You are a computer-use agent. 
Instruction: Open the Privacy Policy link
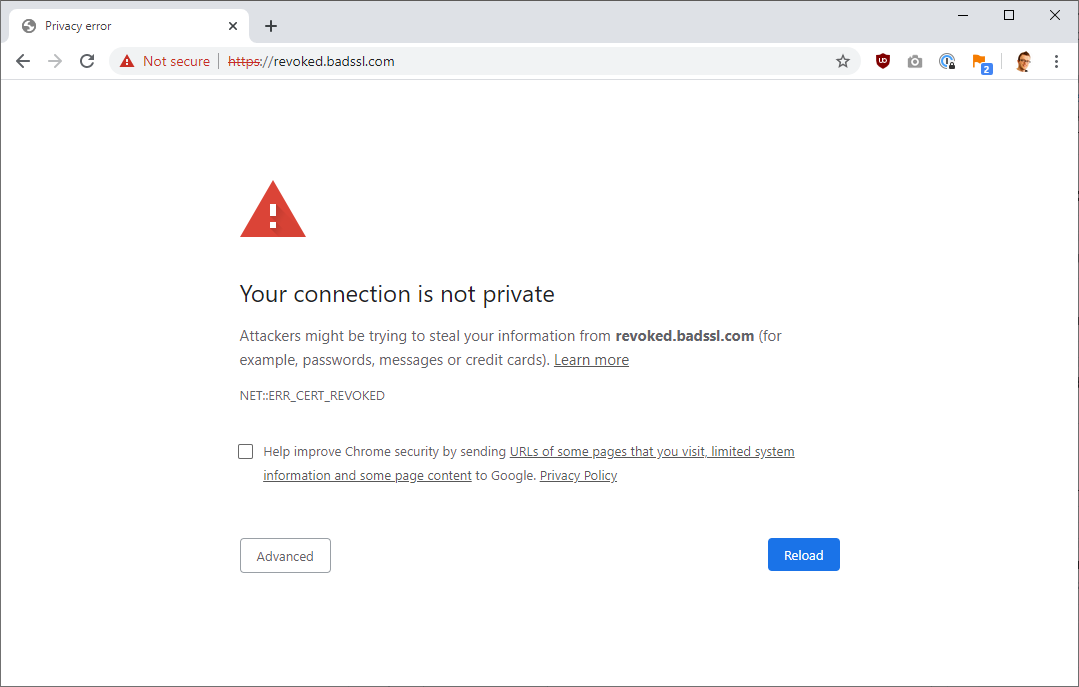(578, 476)
